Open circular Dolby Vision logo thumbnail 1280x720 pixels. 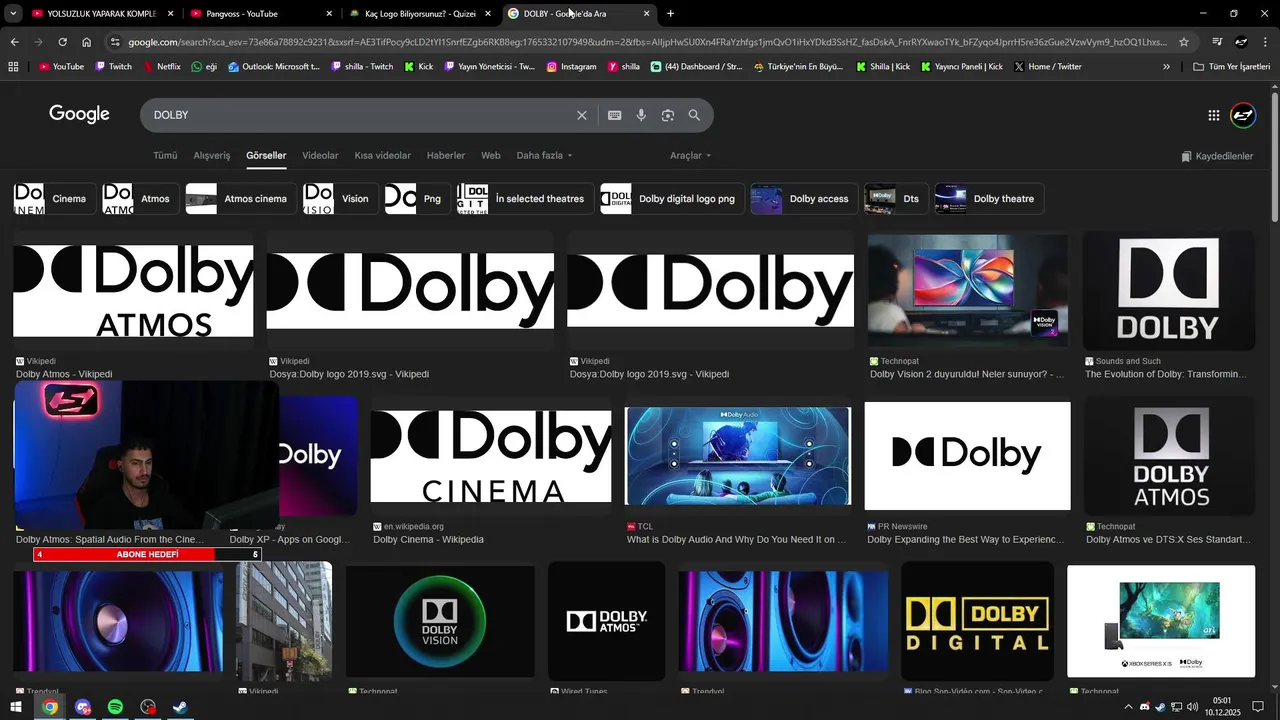click(440, 620)
